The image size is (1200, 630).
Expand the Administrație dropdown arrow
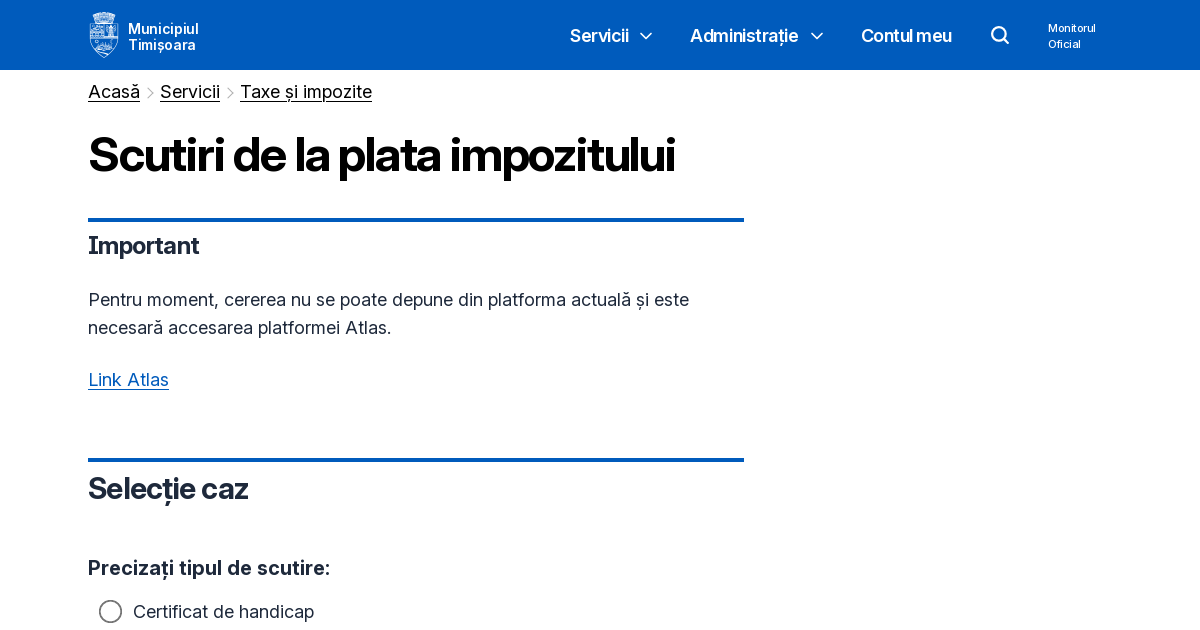click(x=817, y=36)
